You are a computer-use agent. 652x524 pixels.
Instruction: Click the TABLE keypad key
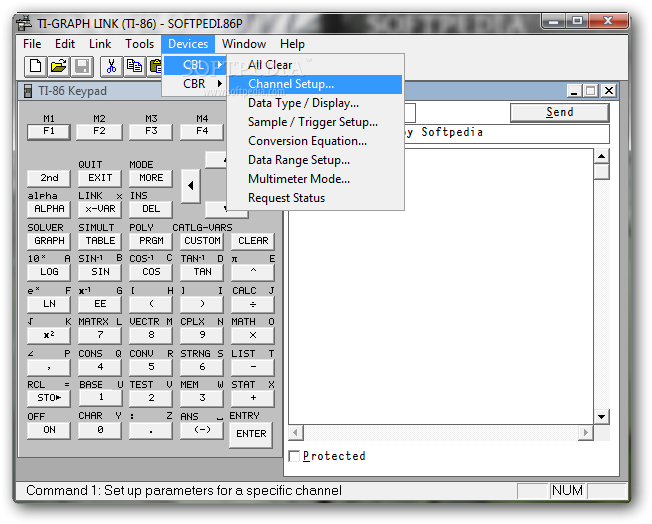(100, 241)
